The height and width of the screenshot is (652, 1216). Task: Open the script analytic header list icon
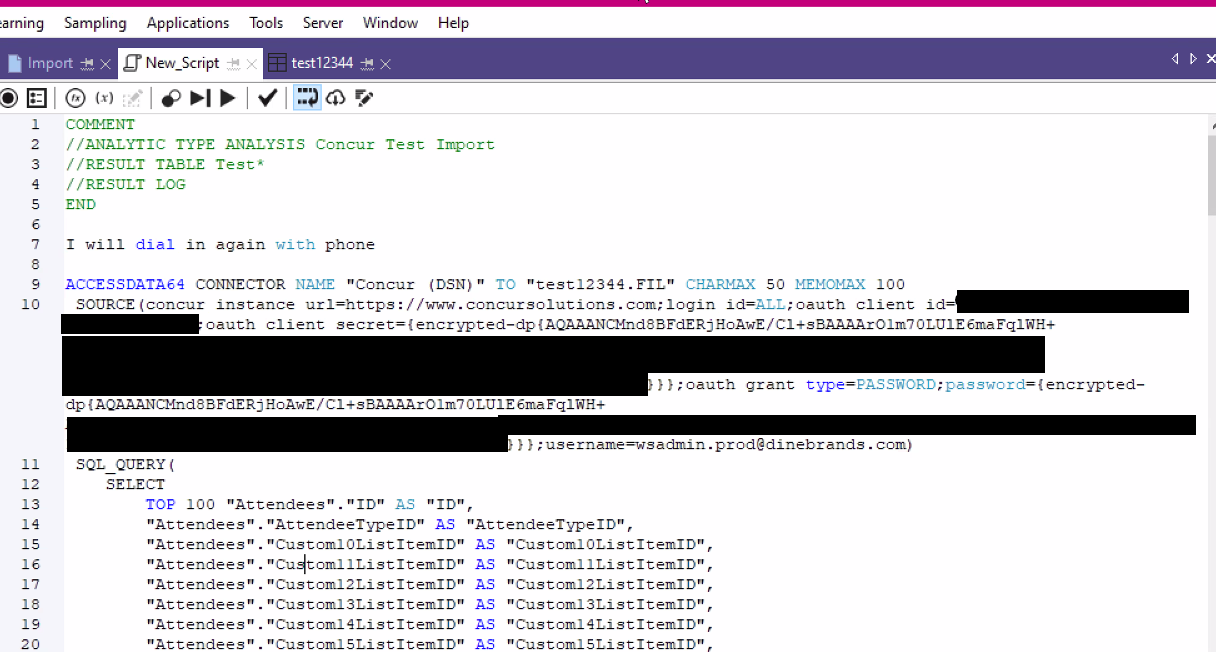tap(37, 98)
